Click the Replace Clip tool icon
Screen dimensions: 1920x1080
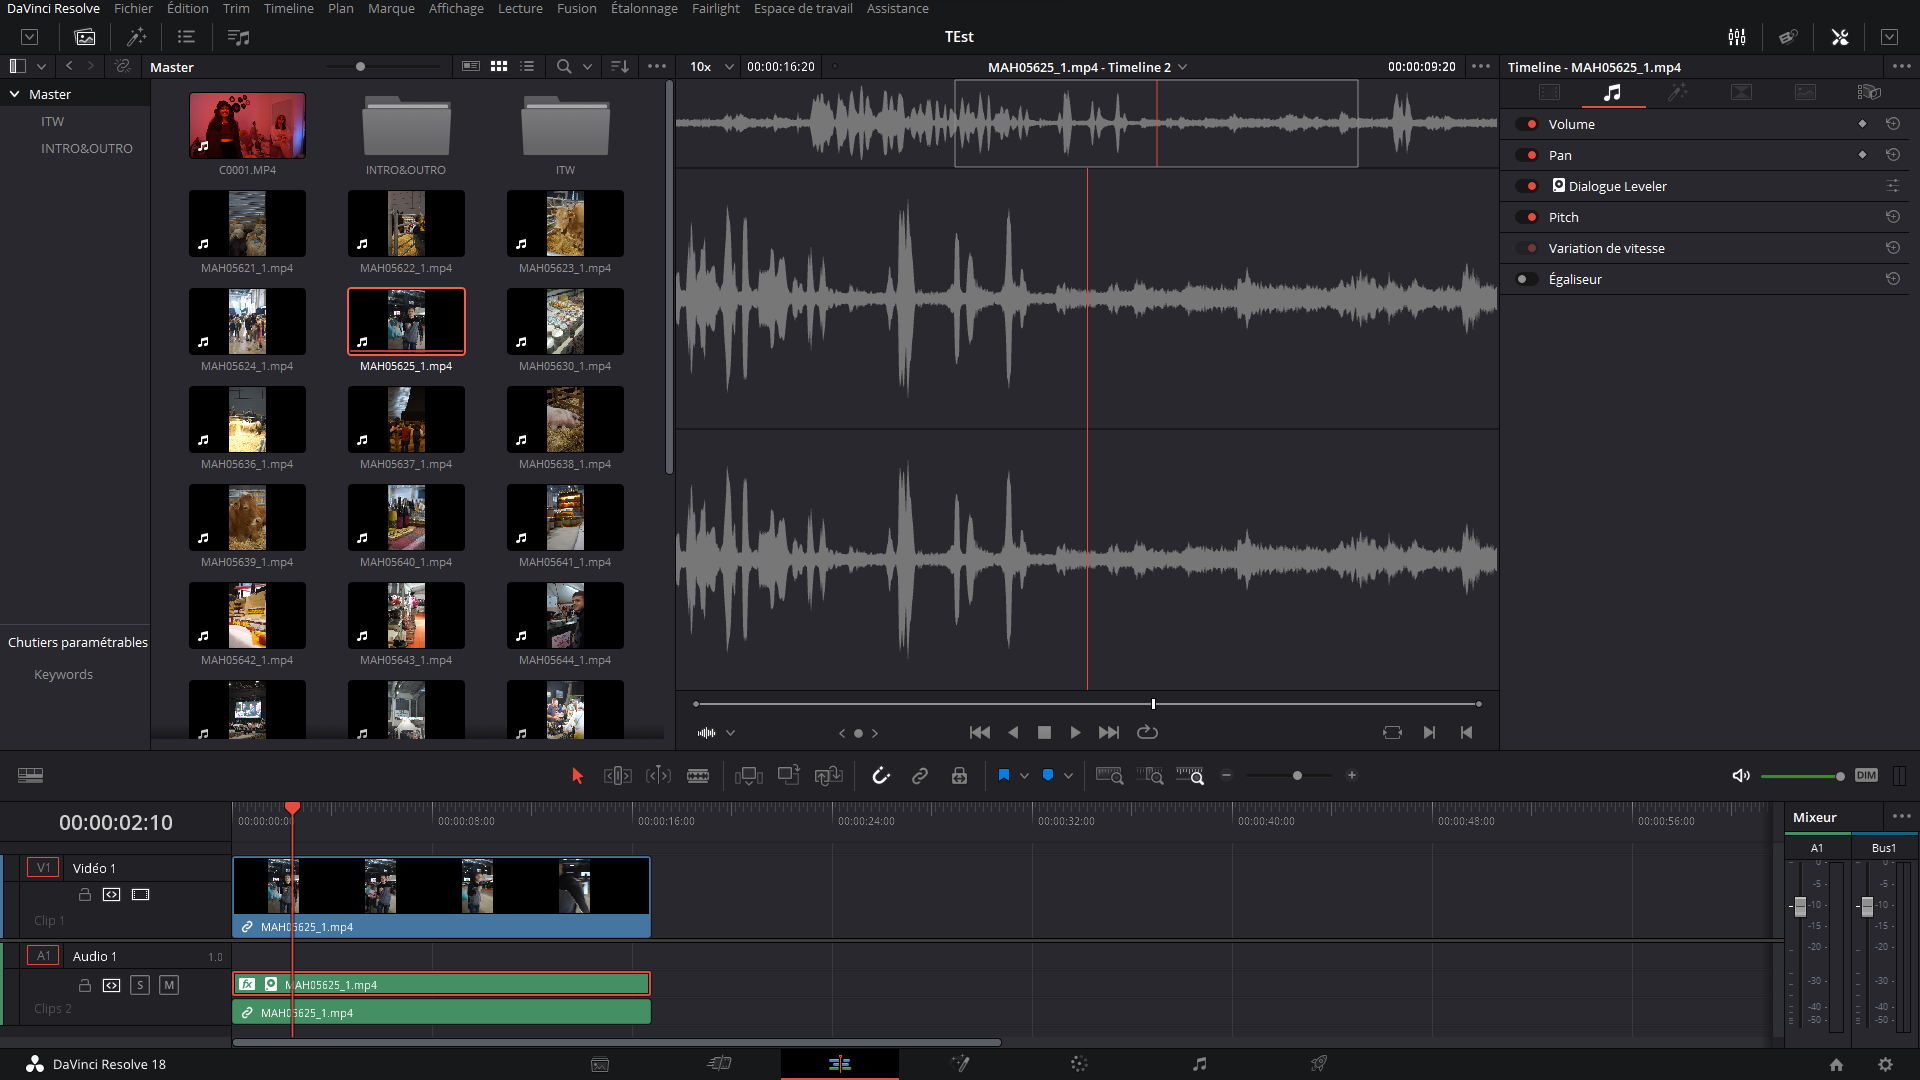point(829,776)
